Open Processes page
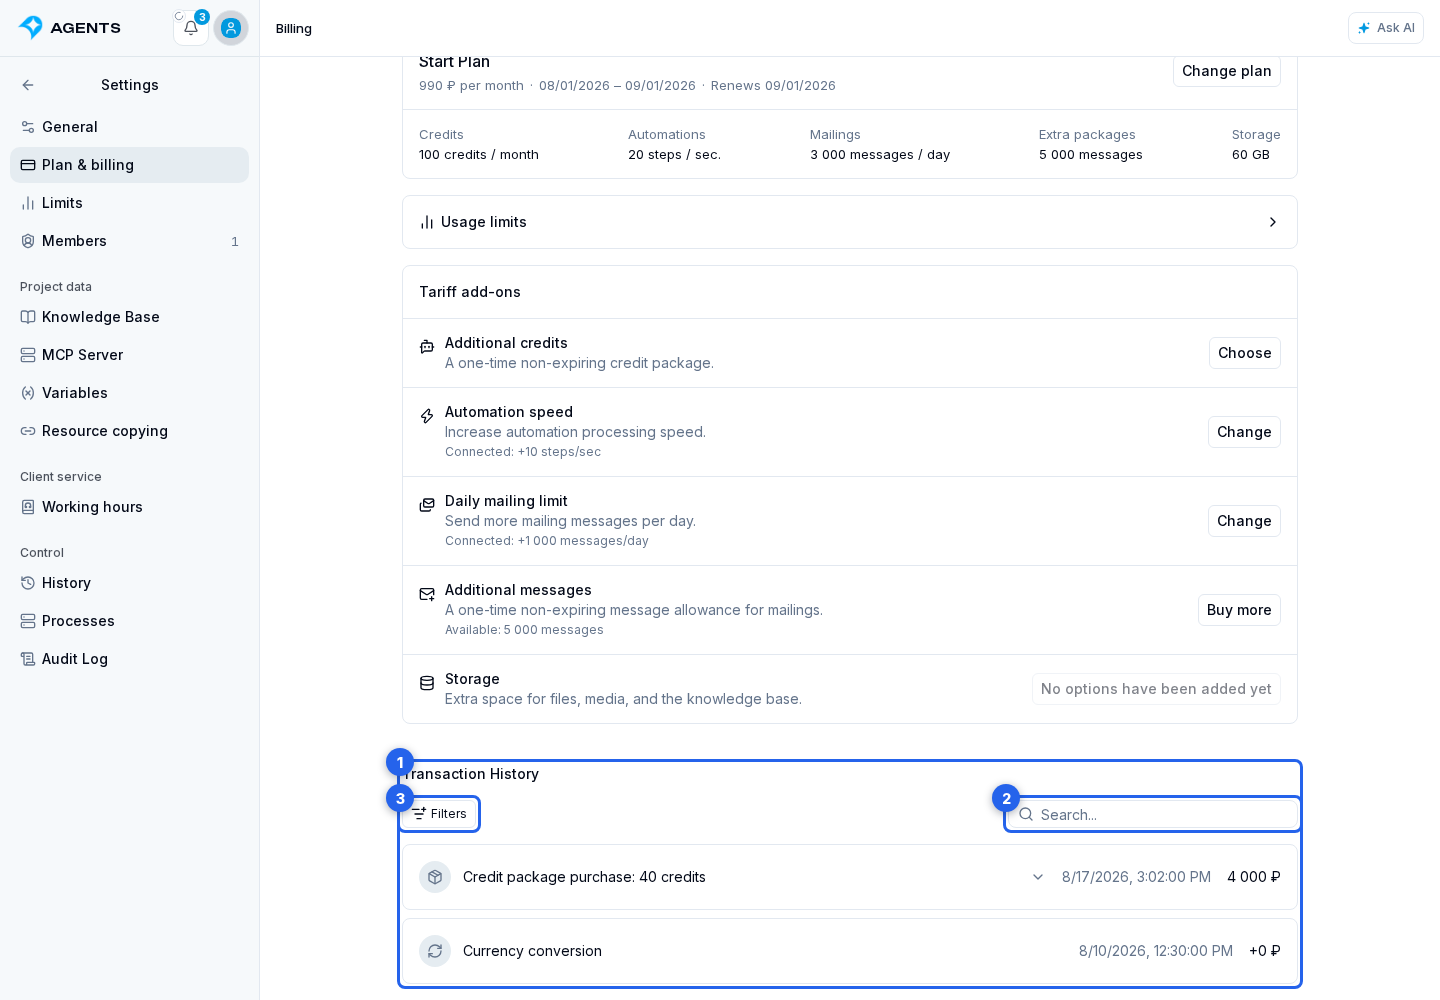The image size is (1440, 1000). 129,621
